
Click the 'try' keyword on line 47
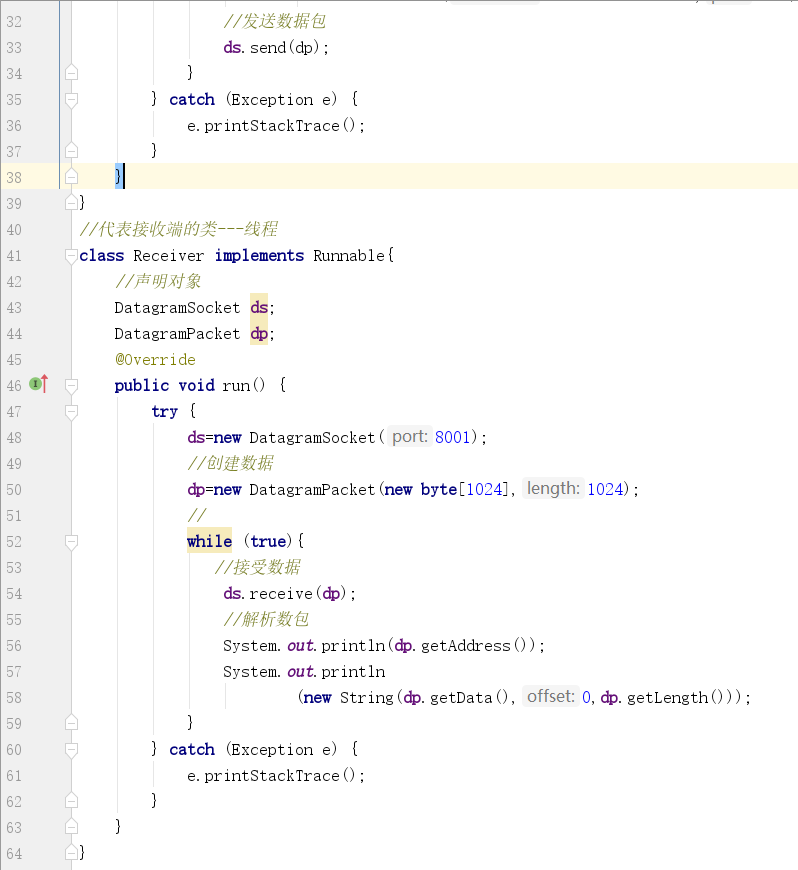(x=164, y=412)
